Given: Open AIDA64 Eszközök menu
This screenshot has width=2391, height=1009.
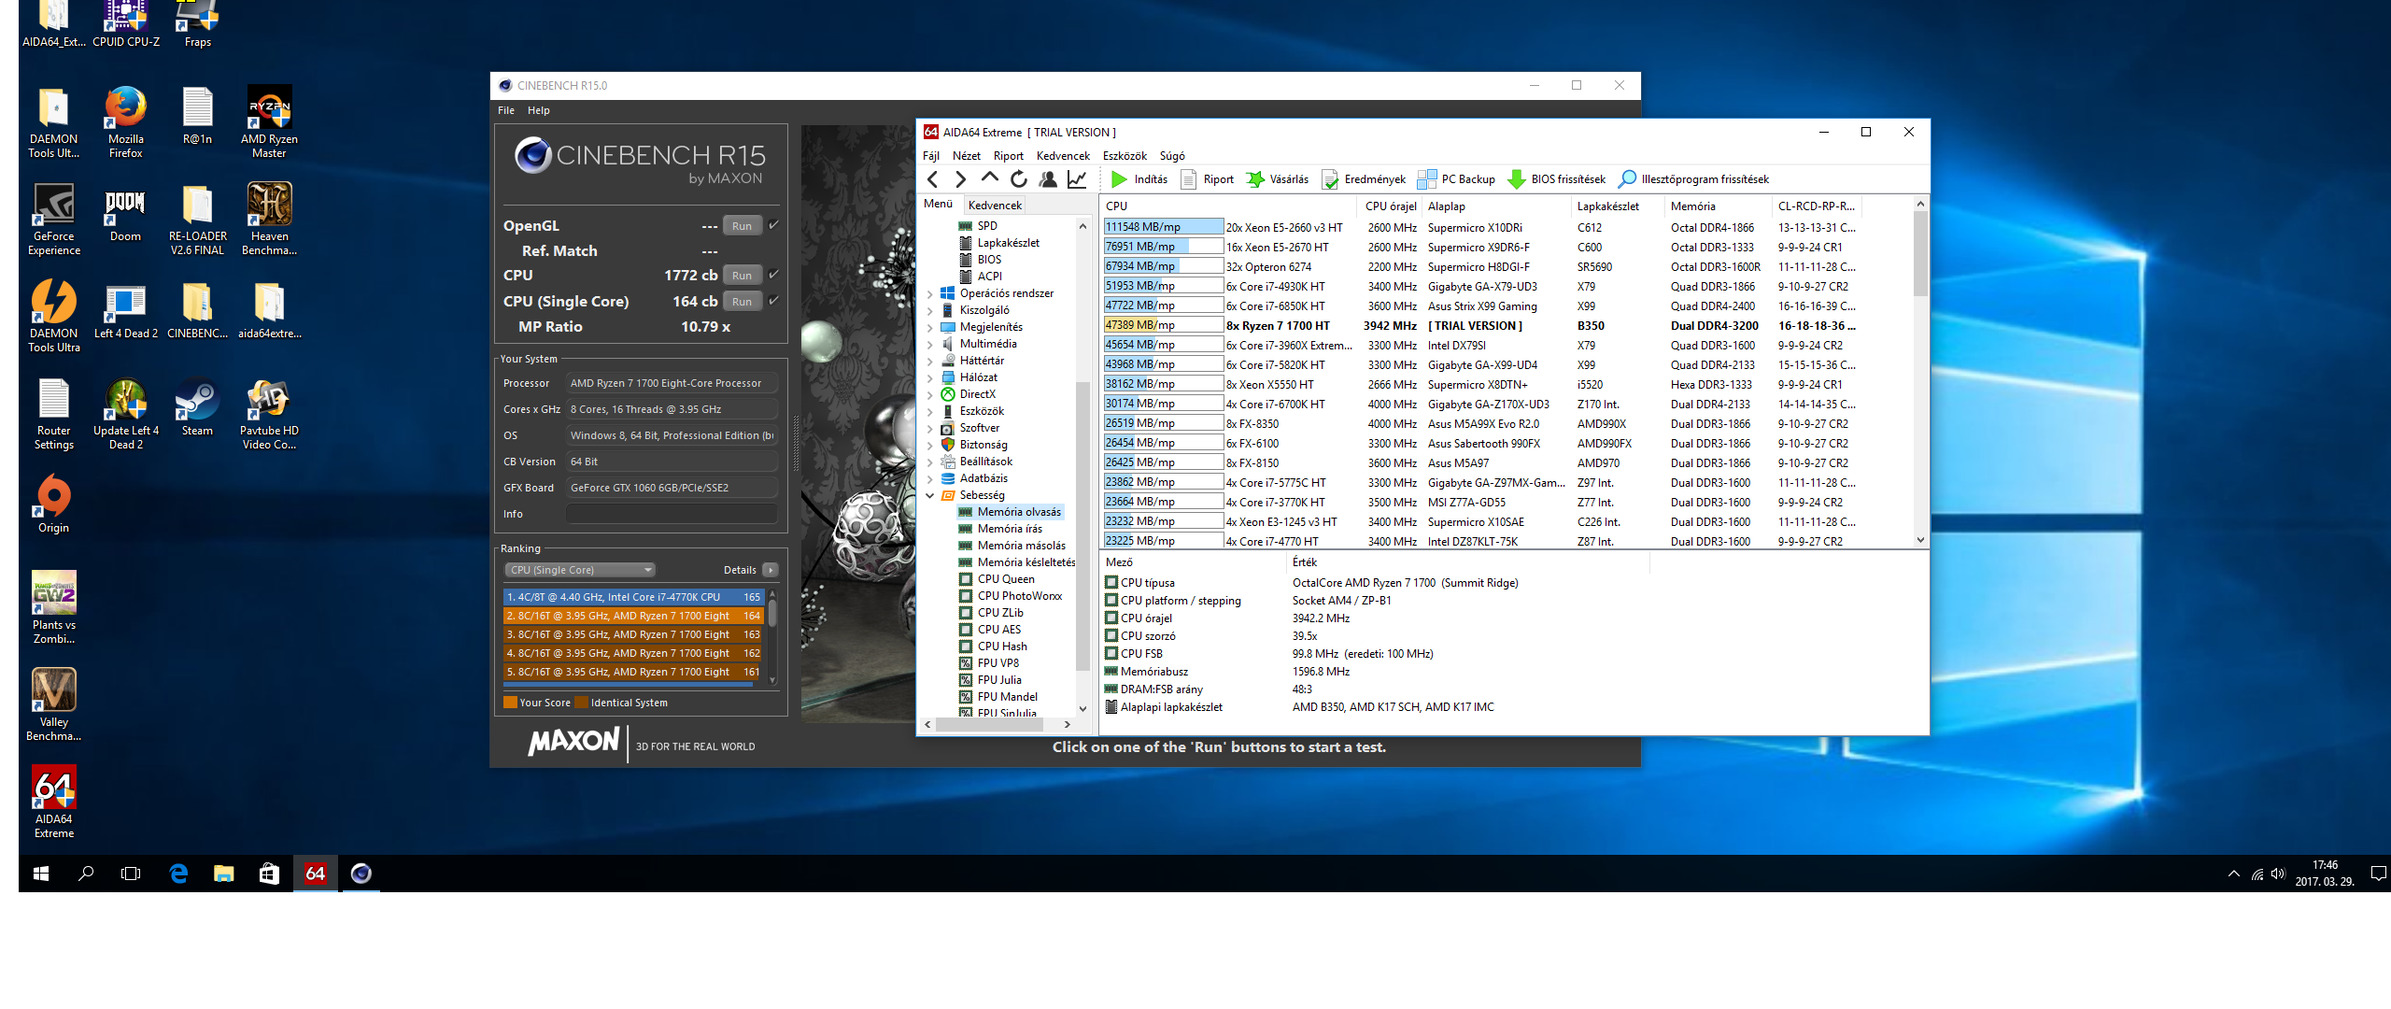Looking at the screenshot, I should coord(1125,156).
